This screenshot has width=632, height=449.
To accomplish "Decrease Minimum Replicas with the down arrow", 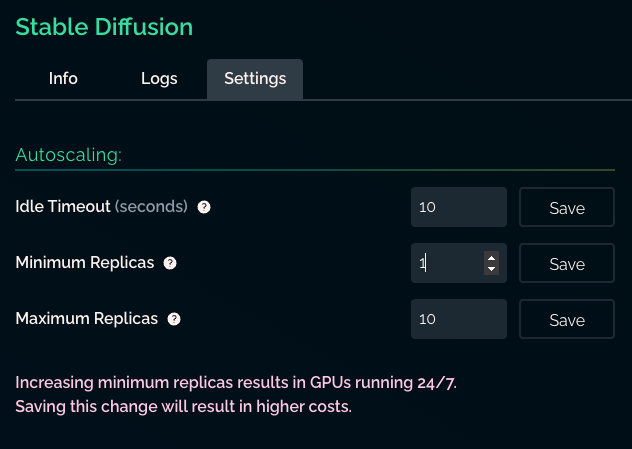I will (491, 269).
